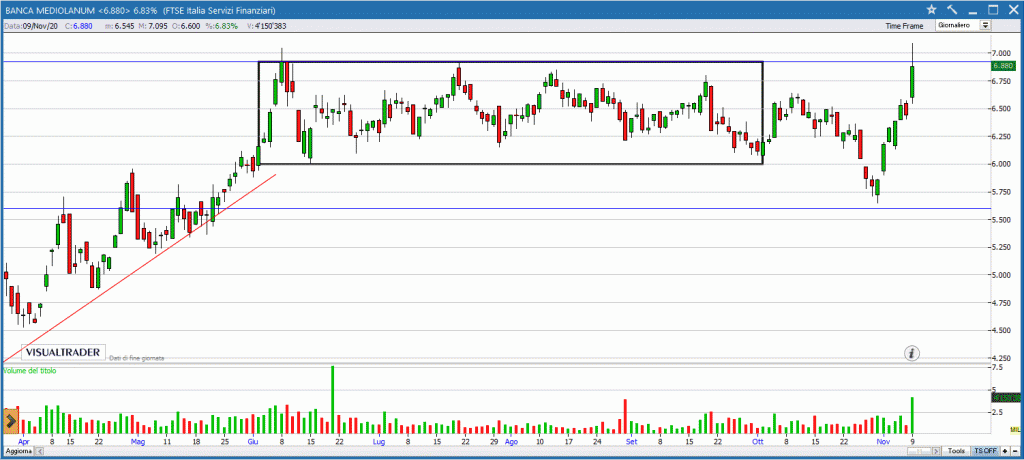Screen dimensions: 1024x460
Task: Click the Data:09/Nov/20 date field
Action: coord(31,26)
